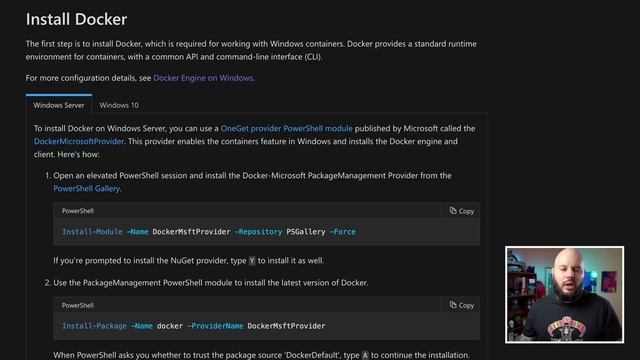Open the OneGet provider PowerShell module link

(x=286, y=129)
